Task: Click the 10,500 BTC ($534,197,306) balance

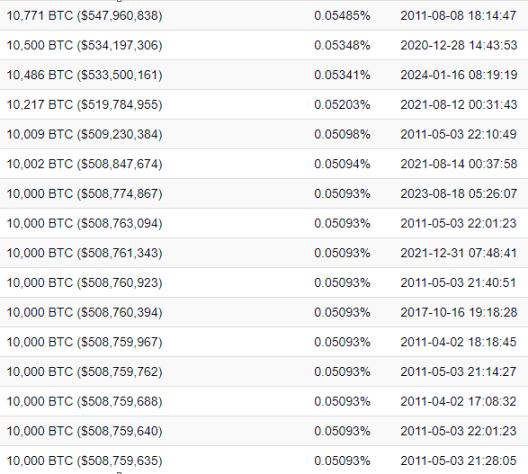Action: click(85, 45)
